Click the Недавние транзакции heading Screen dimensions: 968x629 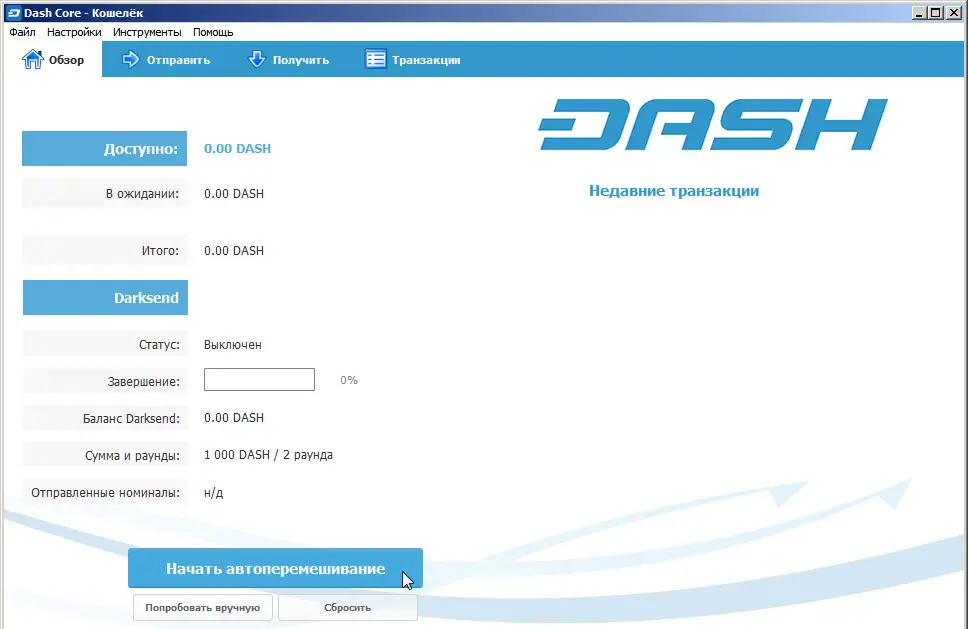(673, 191)
